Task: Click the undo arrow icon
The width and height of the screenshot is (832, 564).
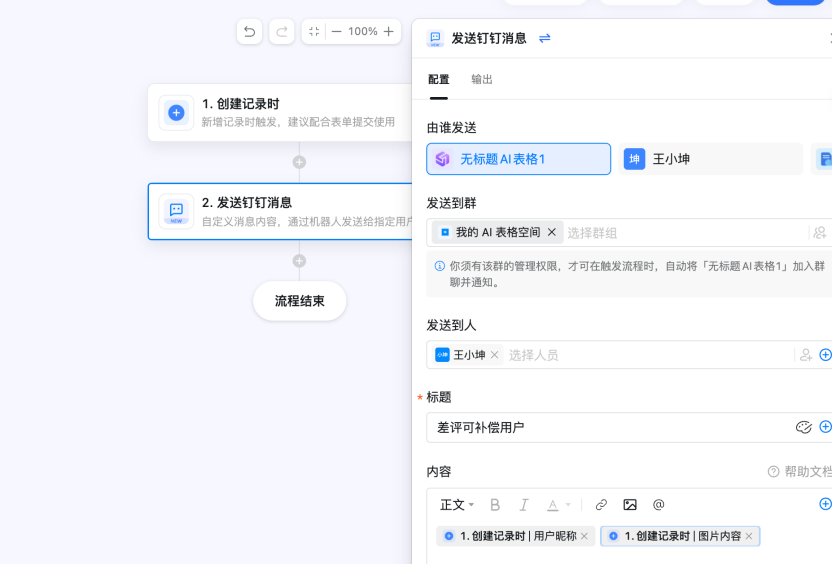Action: coord(249,32)
